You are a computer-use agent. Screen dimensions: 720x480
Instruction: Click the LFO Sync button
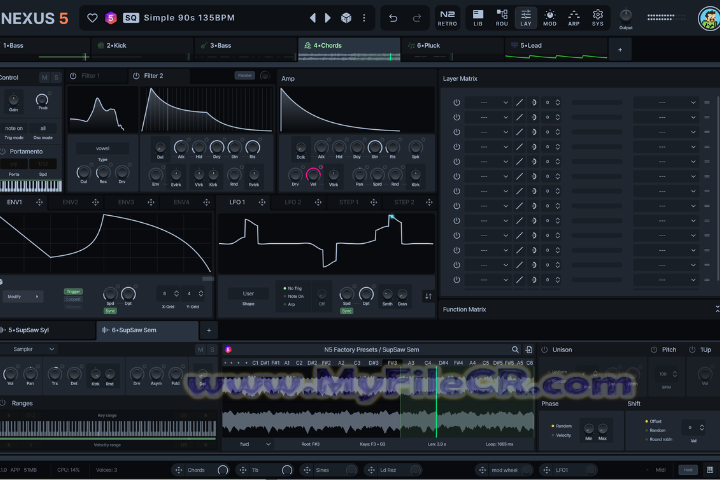(x=347, y=311)
